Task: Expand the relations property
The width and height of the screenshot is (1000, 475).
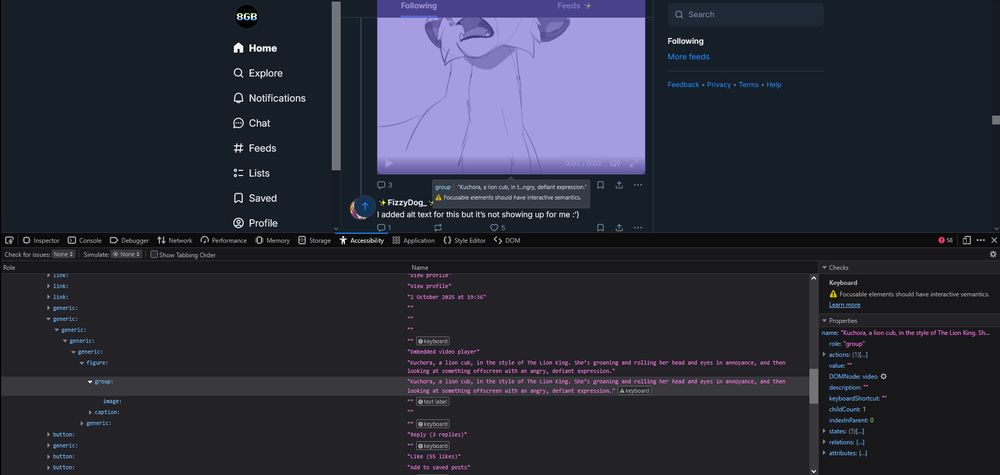Action: [x=825, y=442]
